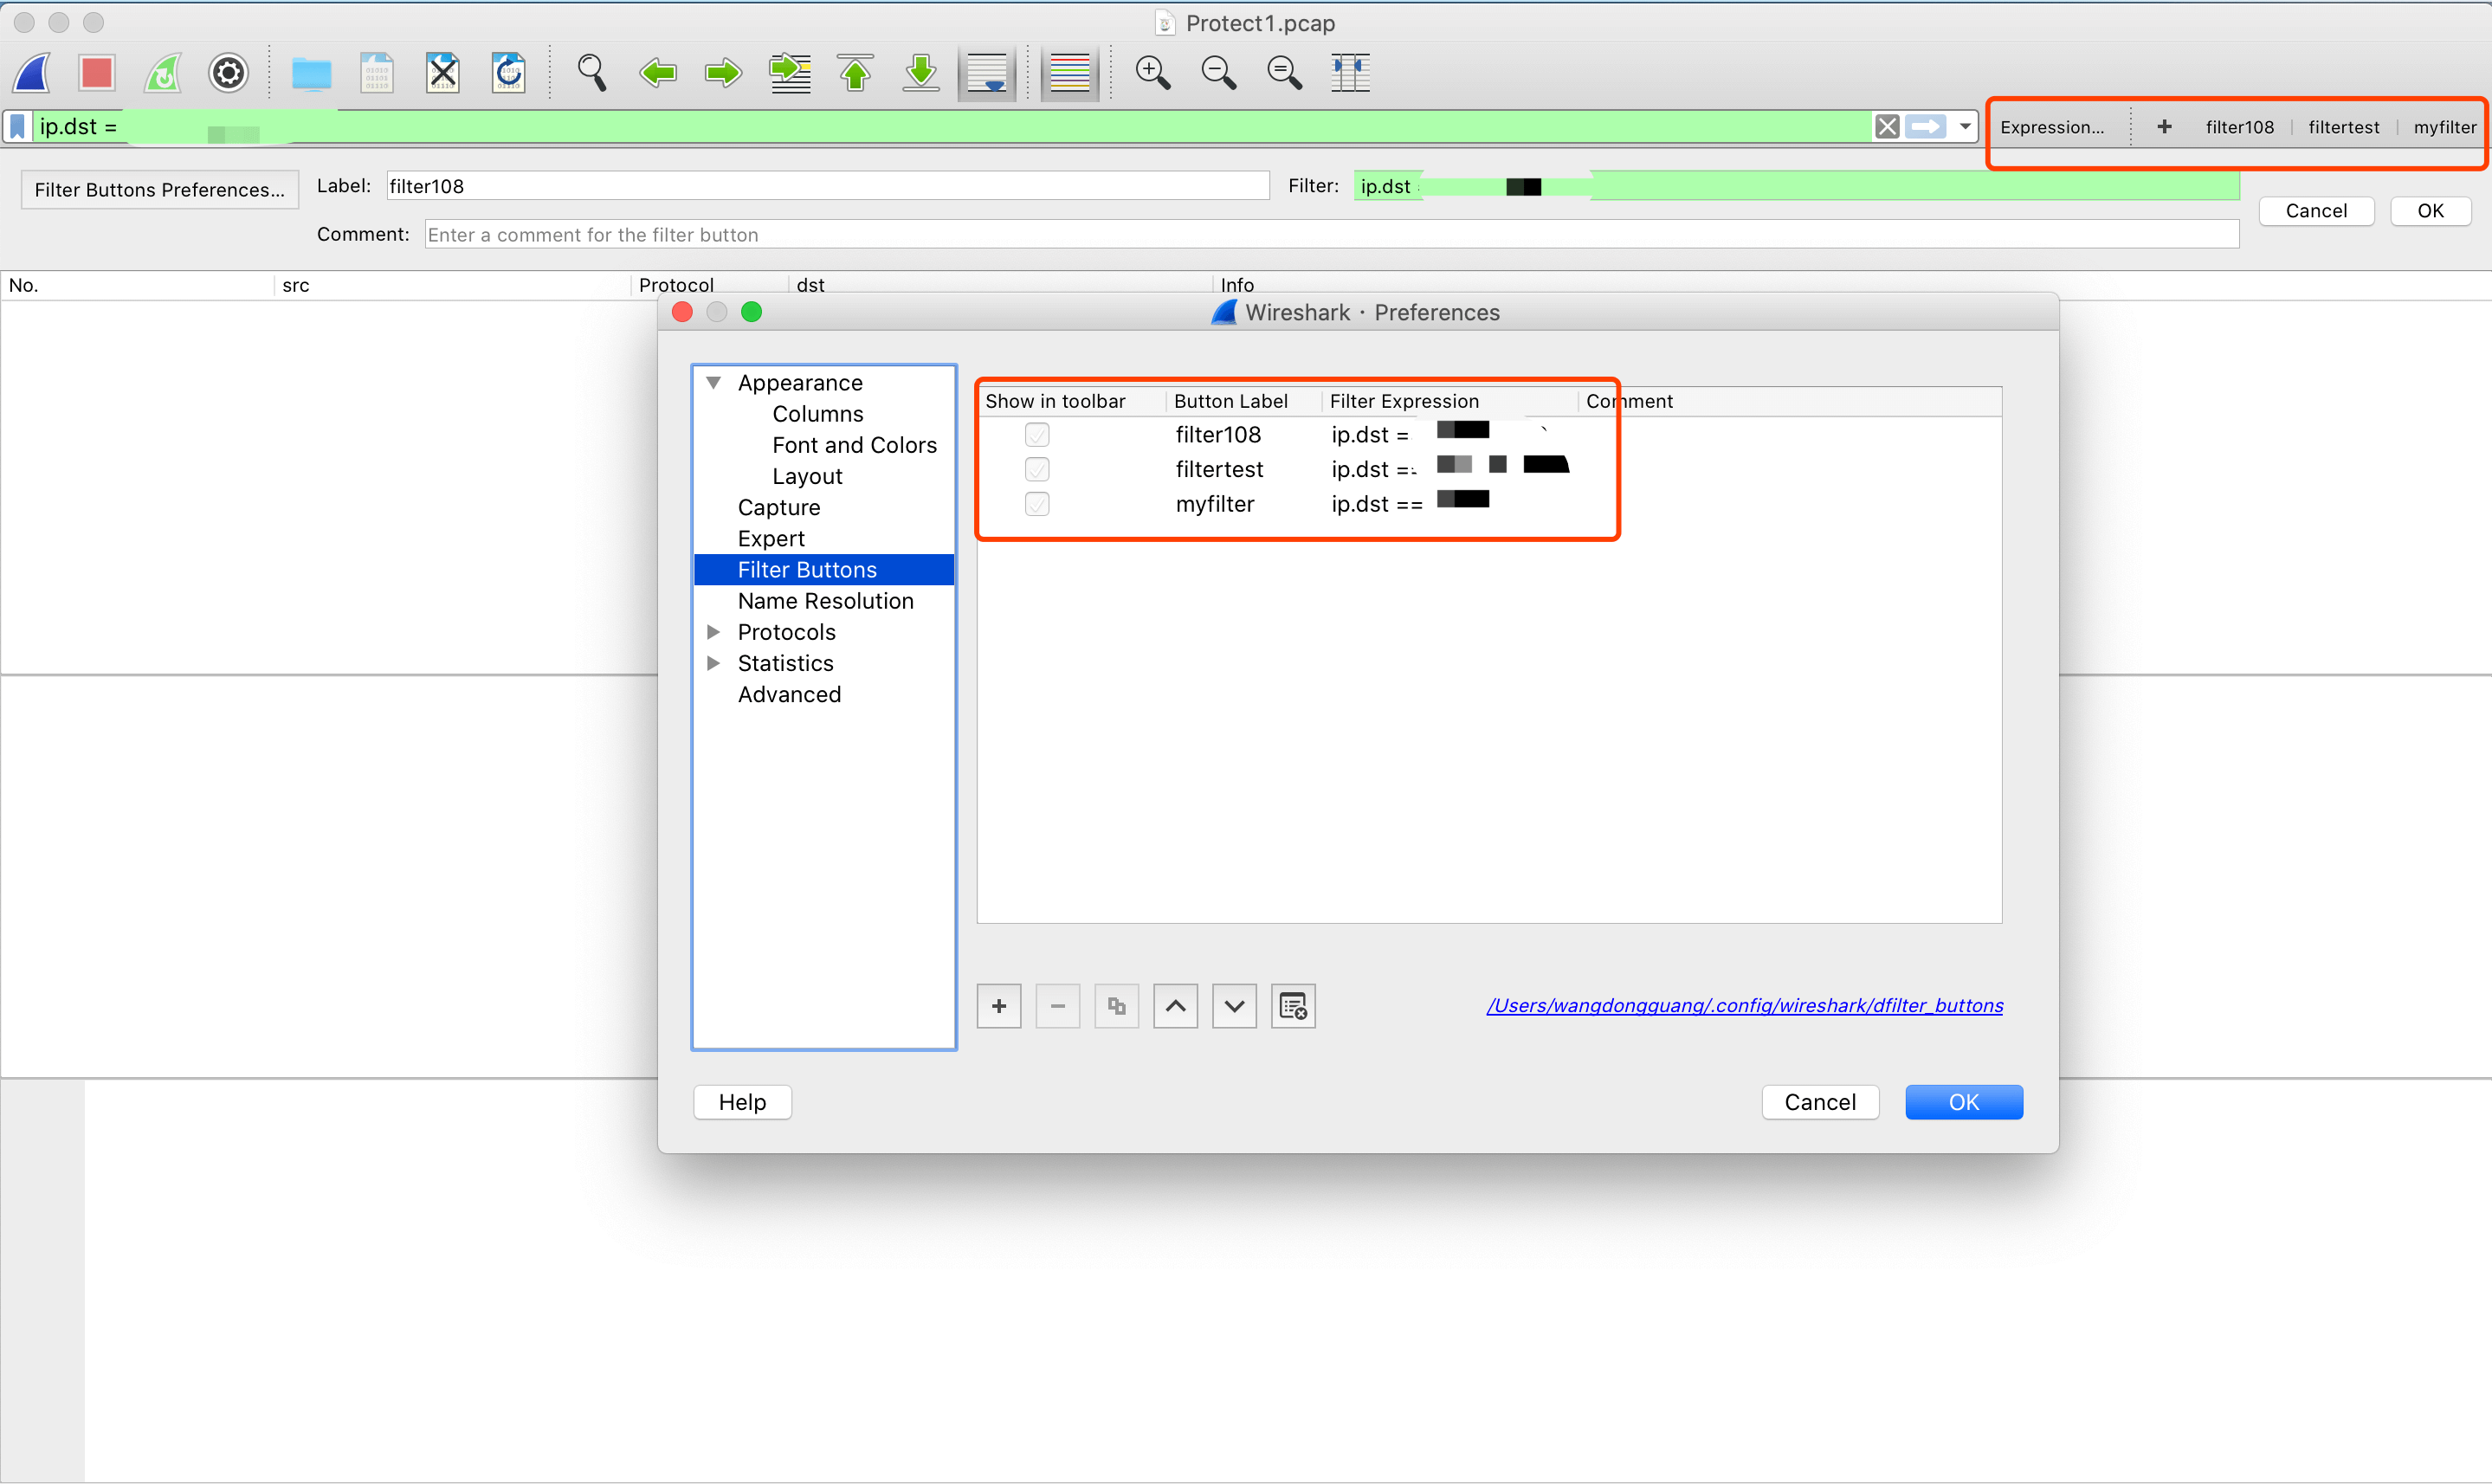Screen dimensions: 2492x1484
Task: Toggle Show in toolbar for filter108
Action: [1037, 435]
